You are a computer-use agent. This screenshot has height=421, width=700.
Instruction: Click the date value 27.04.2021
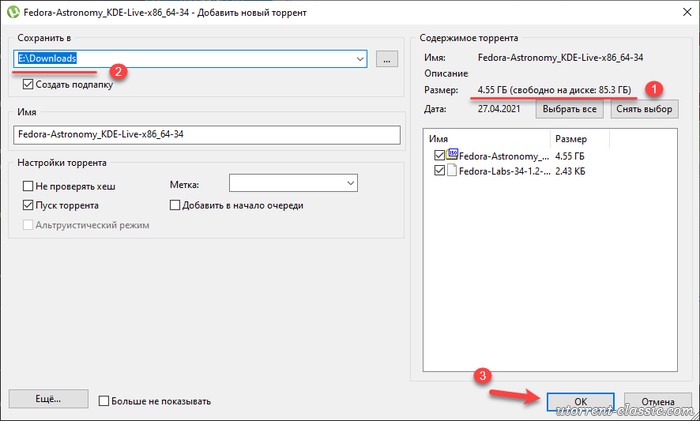click(499, 109)
